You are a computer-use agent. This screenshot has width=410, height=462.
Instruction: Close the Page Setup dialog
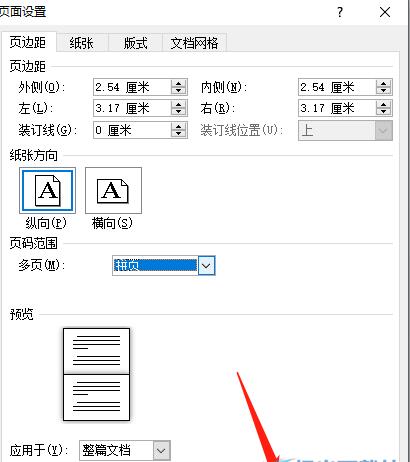pyautogui.click(x=385, y=13)
